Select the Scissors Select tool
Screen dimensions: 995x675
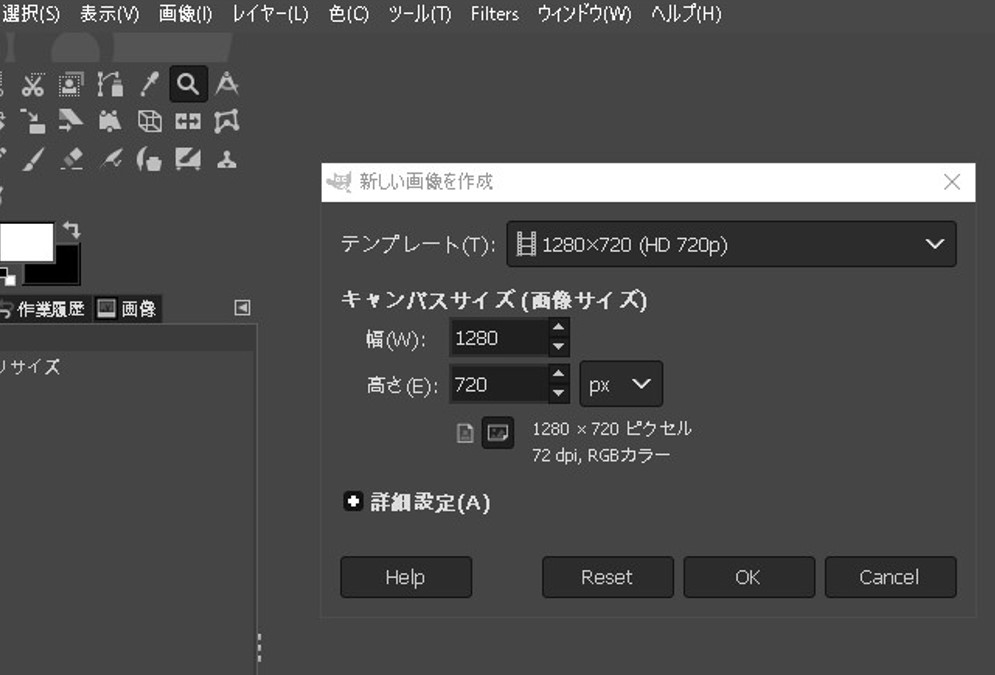[x=33, y=84]
